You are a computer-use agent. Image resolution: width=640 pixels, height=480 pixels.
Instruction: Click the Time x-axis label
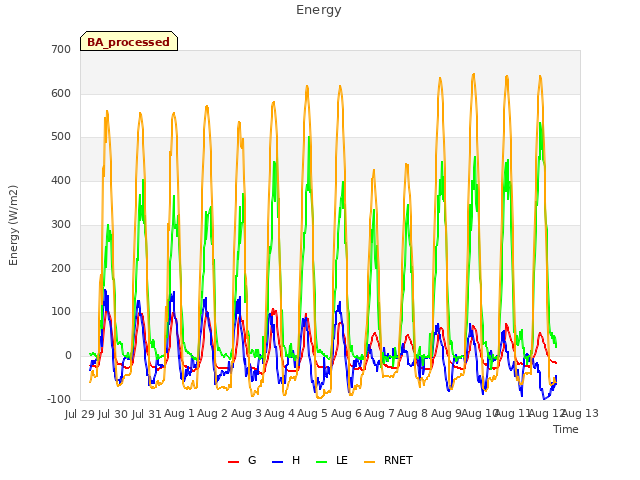point(566,429)
